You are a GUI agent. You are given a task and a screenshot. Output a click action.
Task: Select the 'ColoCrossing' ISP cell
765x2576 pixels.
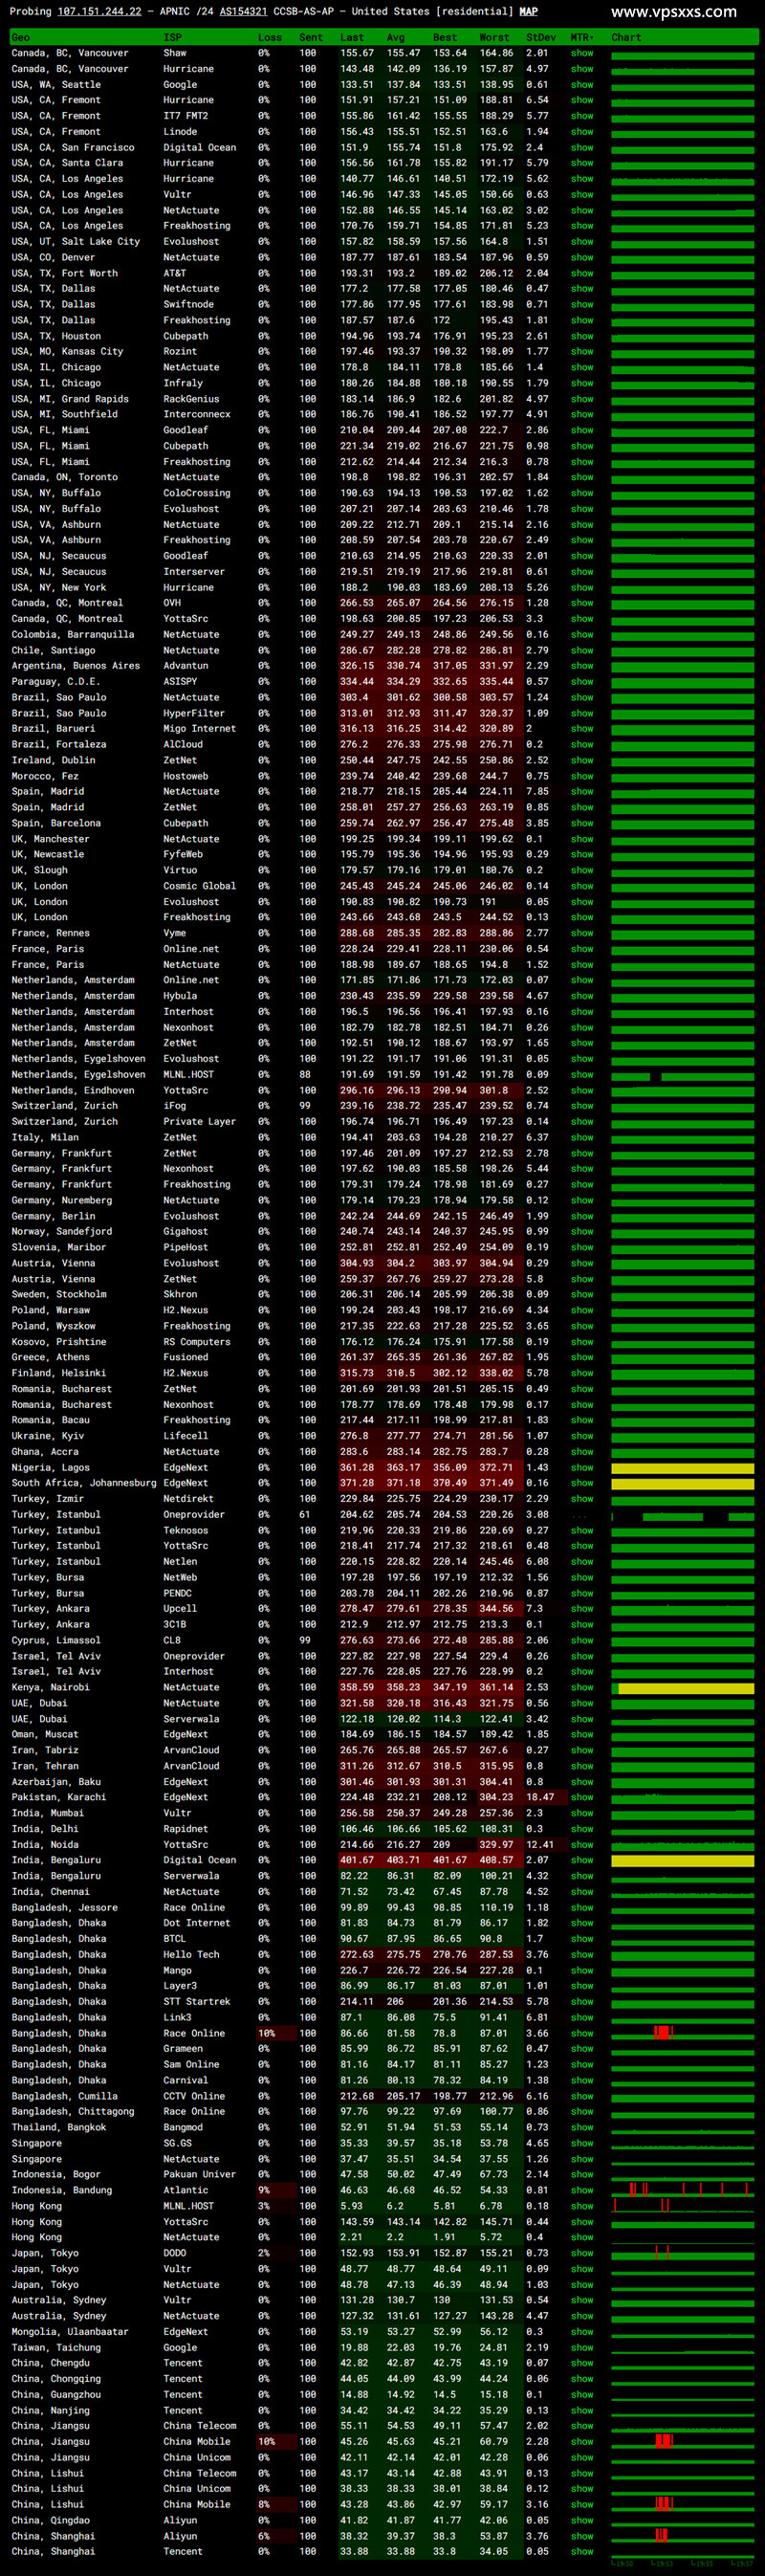click(196, 493)
